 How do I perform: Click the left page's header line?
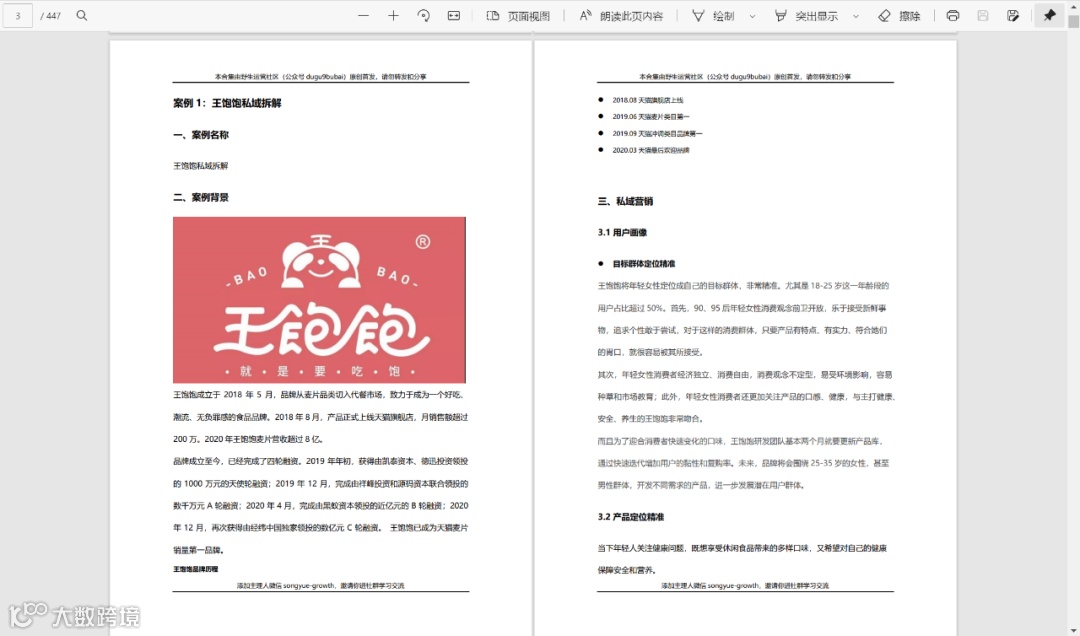[x=321, y=76]
